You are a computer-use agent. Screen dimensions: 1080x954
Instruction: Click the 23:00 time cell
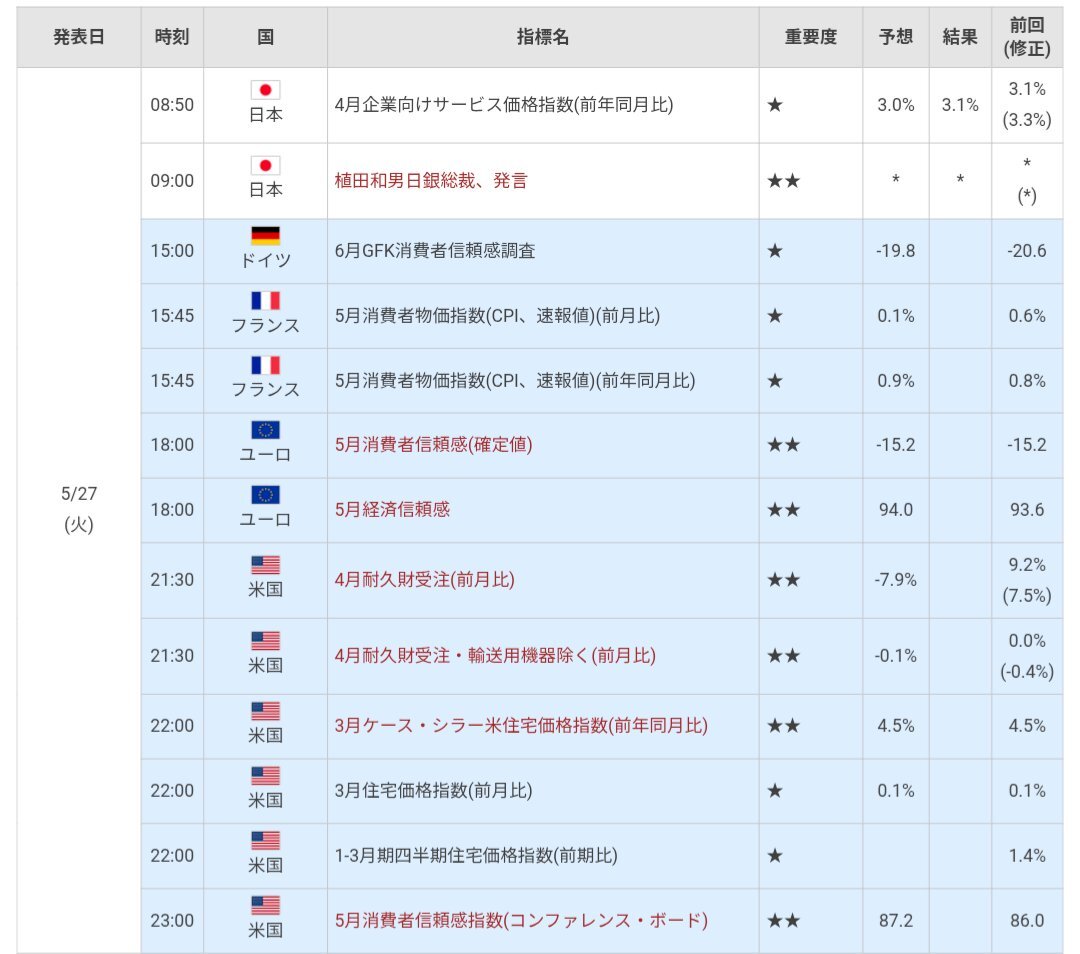[172, 920]
